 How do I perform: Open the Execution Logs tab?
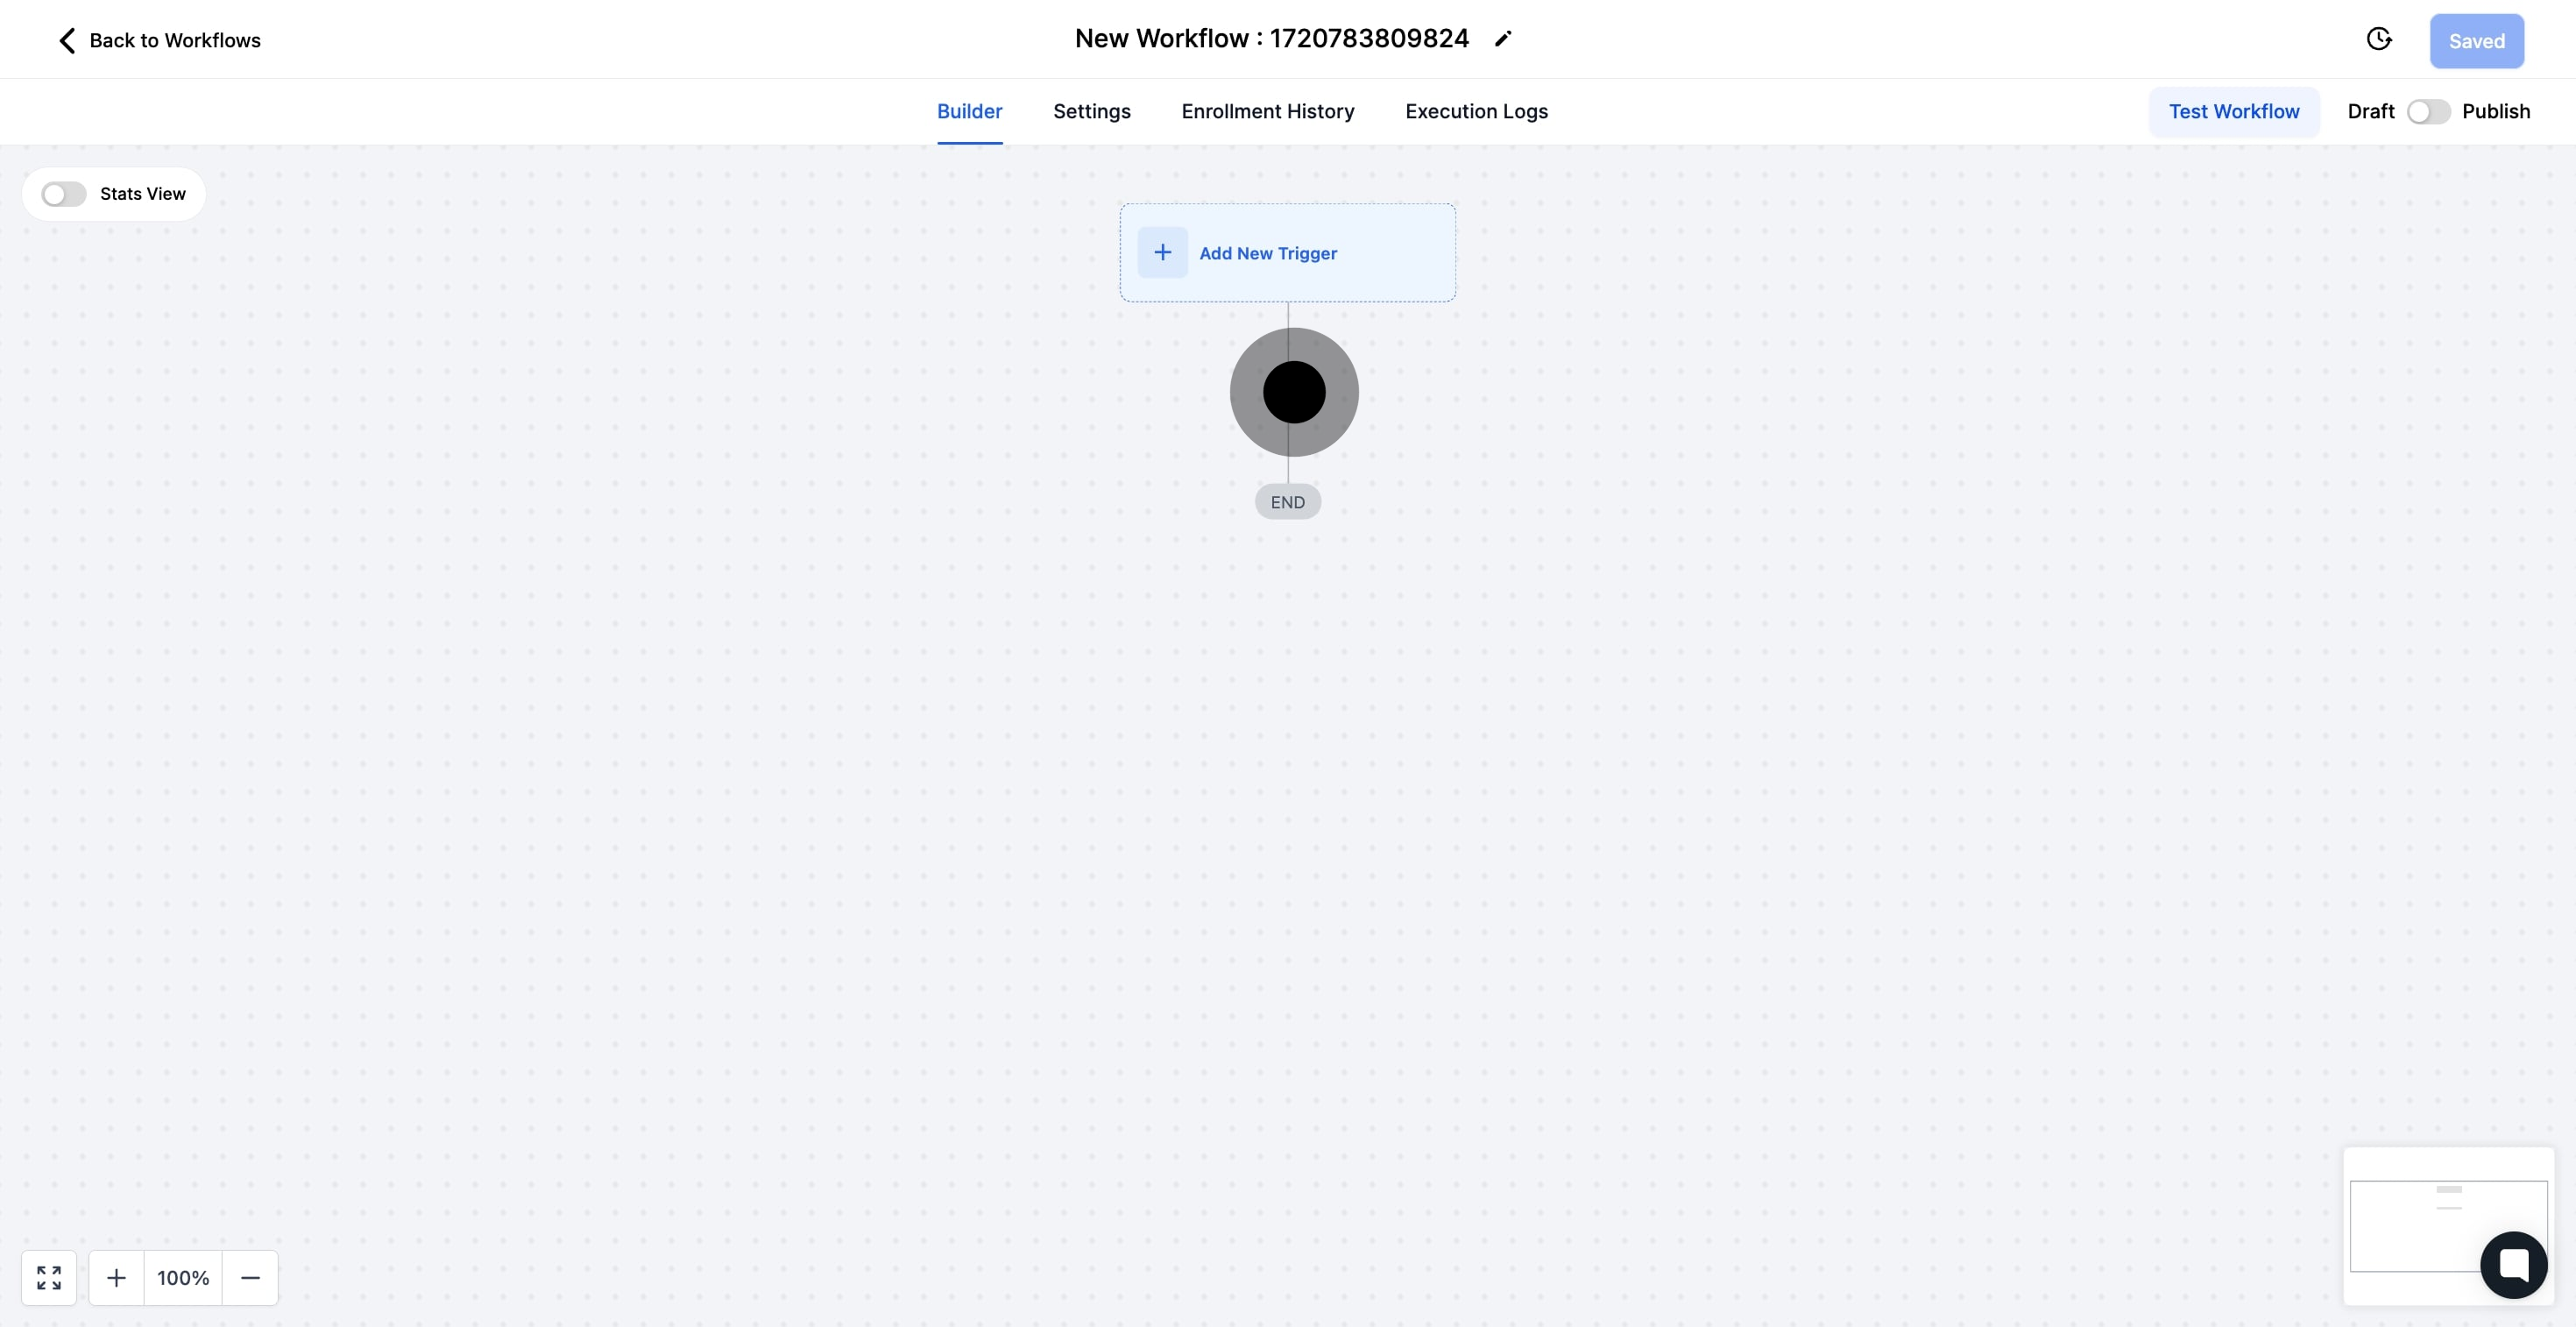pyautogui.click(x=1476, y=111)
